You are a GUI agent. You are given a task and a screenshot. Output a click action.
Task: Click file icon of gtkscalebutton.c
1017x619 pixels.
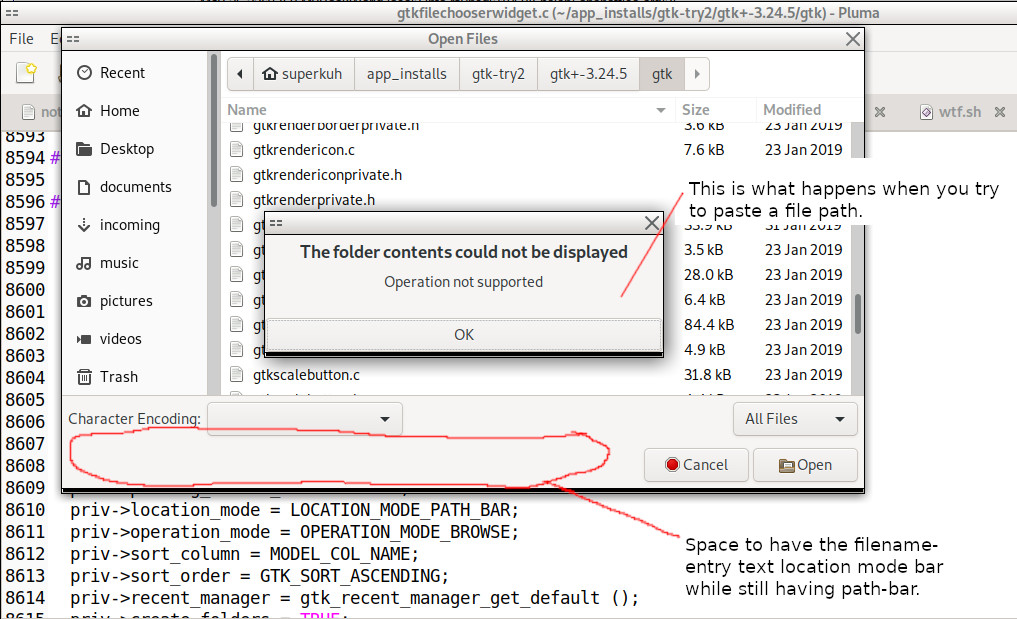click(237, 375)
